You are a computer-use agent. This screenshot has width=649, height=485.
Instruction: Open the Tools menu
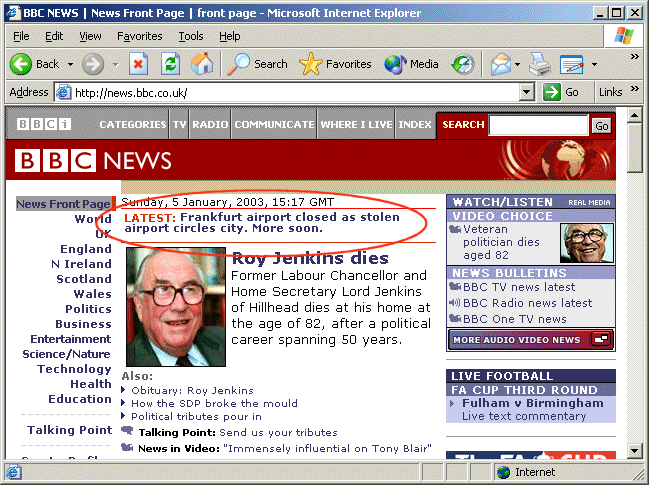(x=191, y=36)
